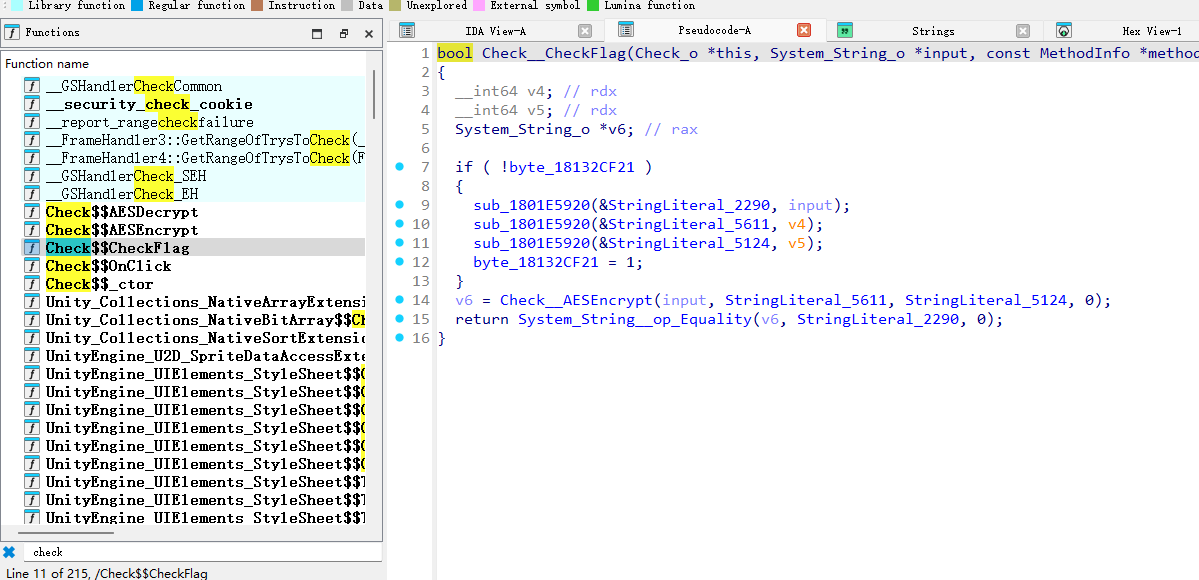1199x580 pixels.
Task: Switch to the Strings tab
Action: pyautogui.click(x=933, y=31)
